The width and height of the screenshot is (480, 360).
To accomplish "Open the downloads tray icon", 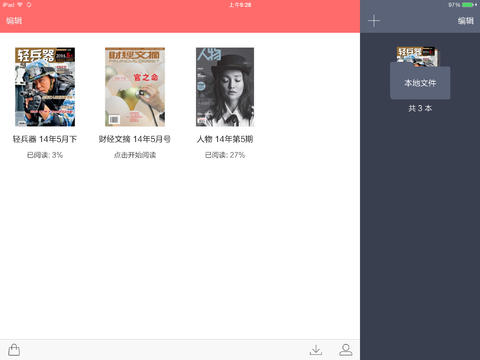I will click(x=316, y=350).
